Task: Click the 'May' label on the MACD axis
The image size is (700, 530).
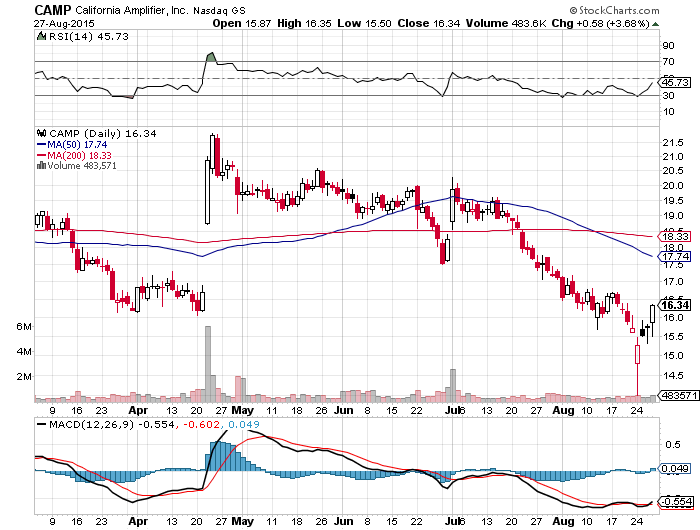Action: tap(242, 521)
